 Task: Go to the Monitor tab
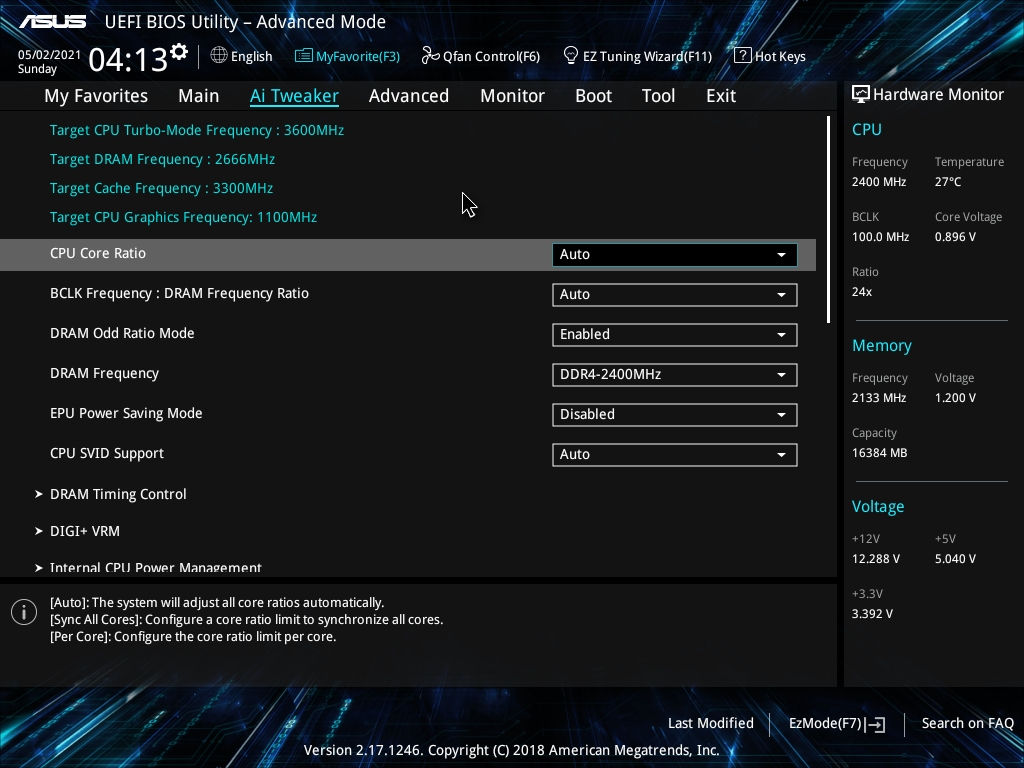(512, 96)
